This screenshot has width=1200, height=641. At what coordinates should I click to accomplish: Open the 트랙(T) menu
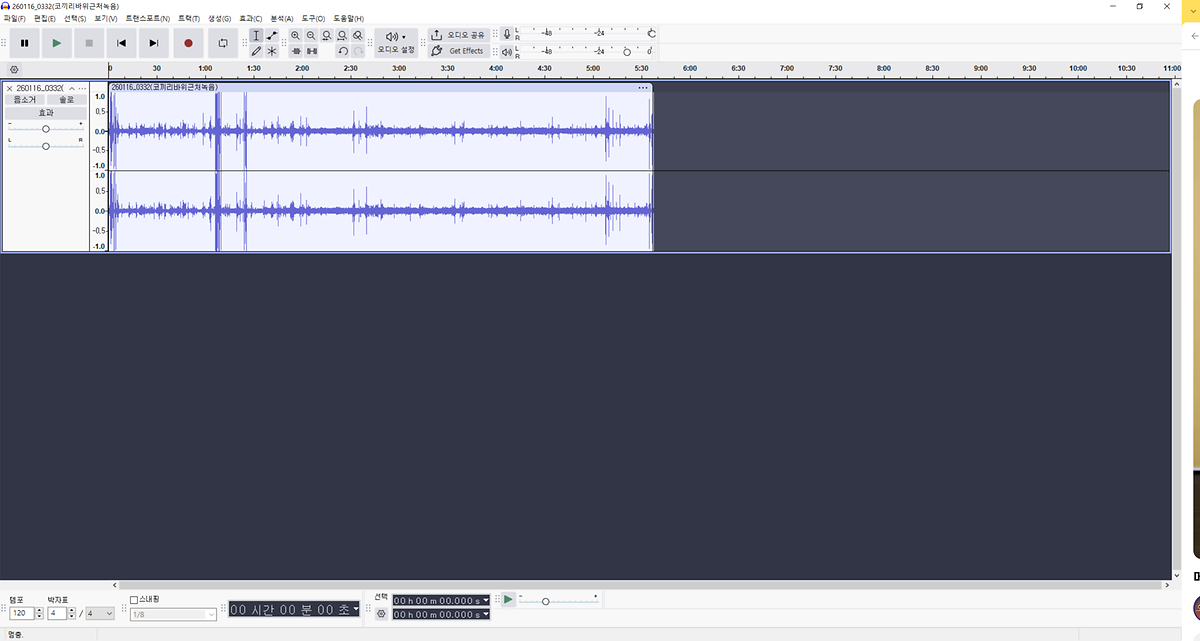pyautogui.click(x=189, y=19)
